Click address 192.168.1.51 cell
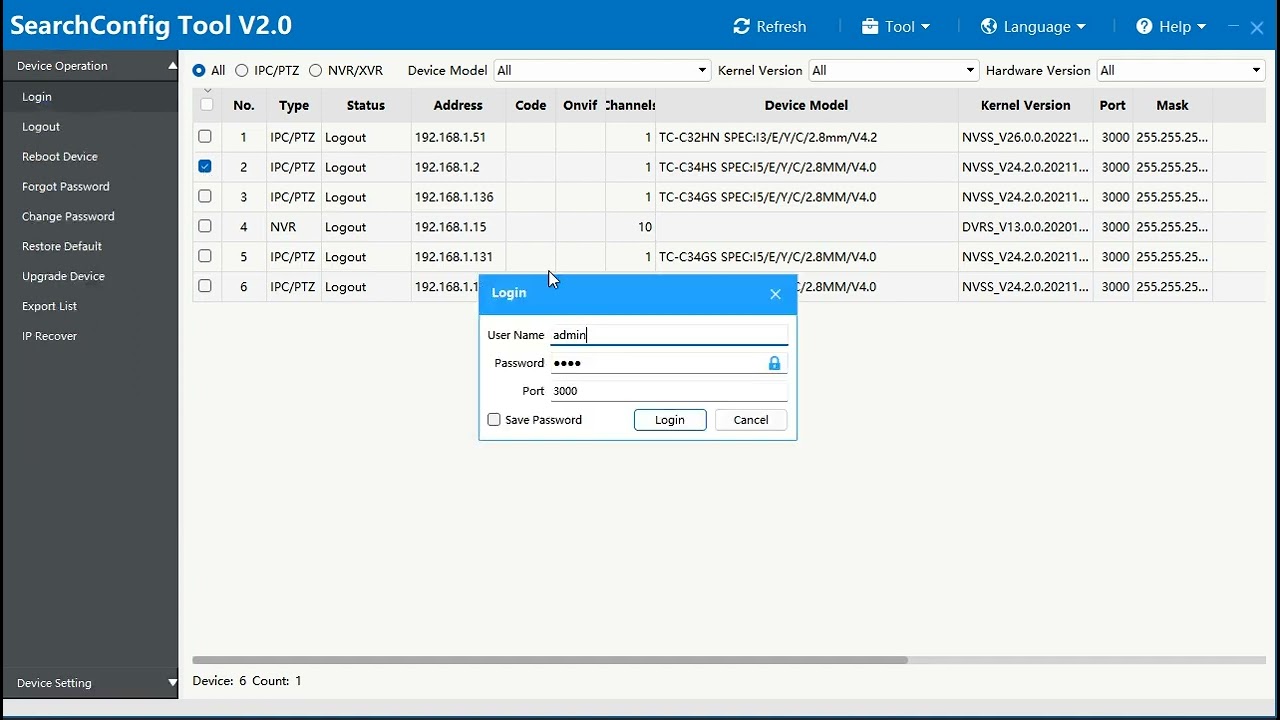 pos(458,137)
